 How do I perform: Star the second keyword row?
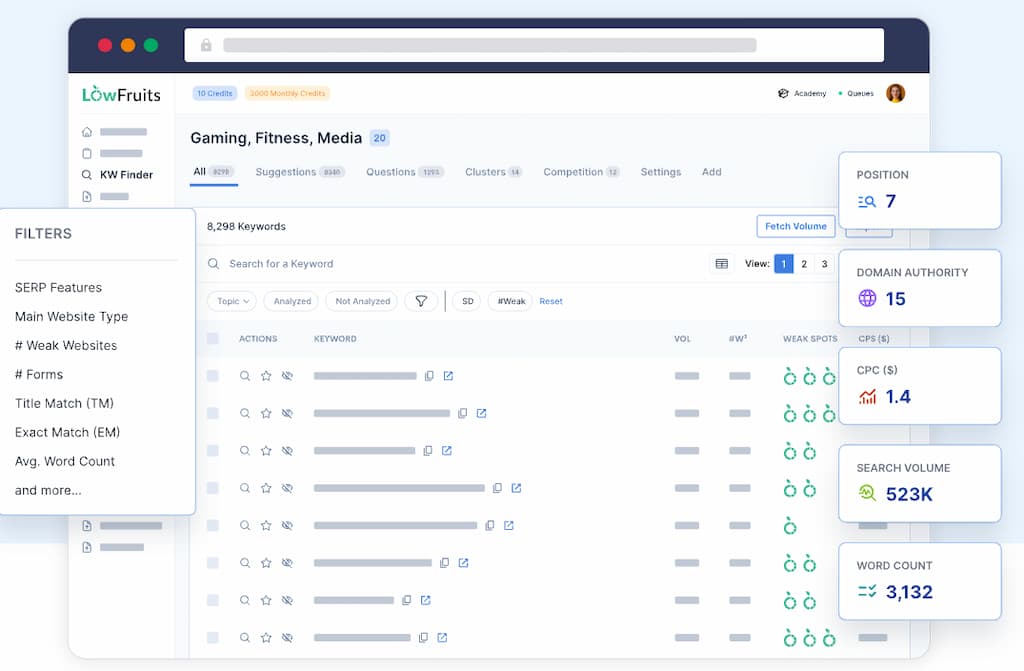point(266,413)
